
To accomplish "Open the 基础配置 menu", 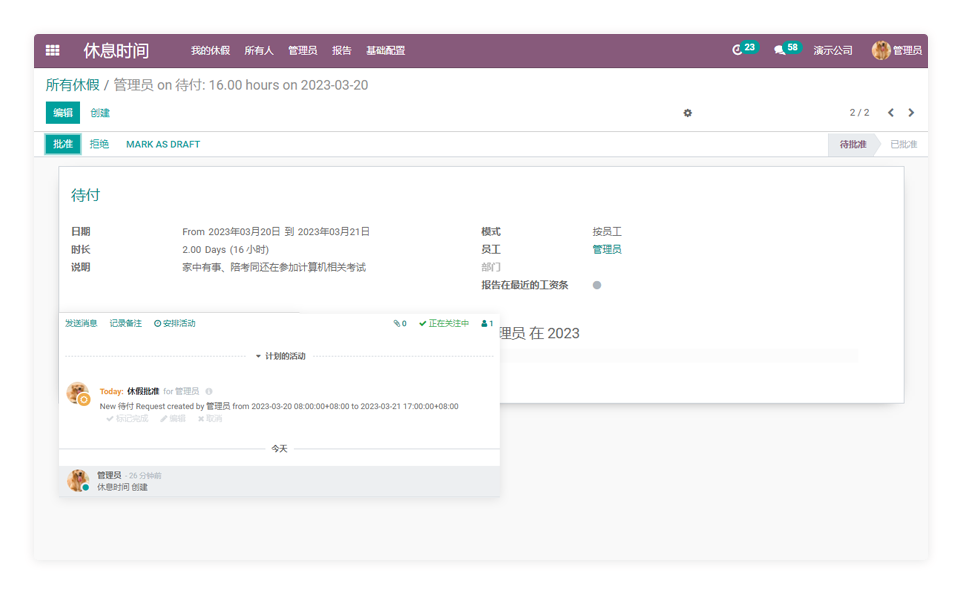I will pyautogui.click(x=385, y=50).
